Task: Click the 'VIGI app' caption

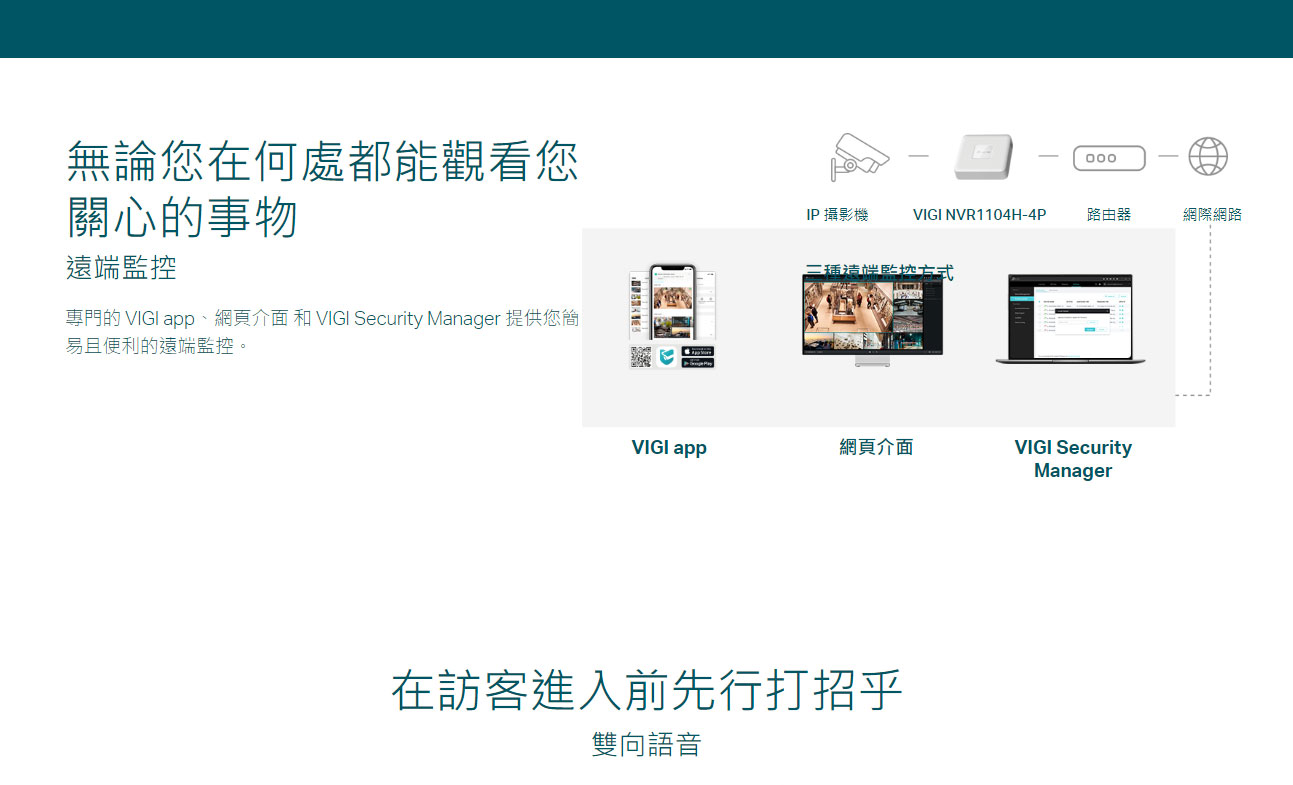Action: (669, 448)
